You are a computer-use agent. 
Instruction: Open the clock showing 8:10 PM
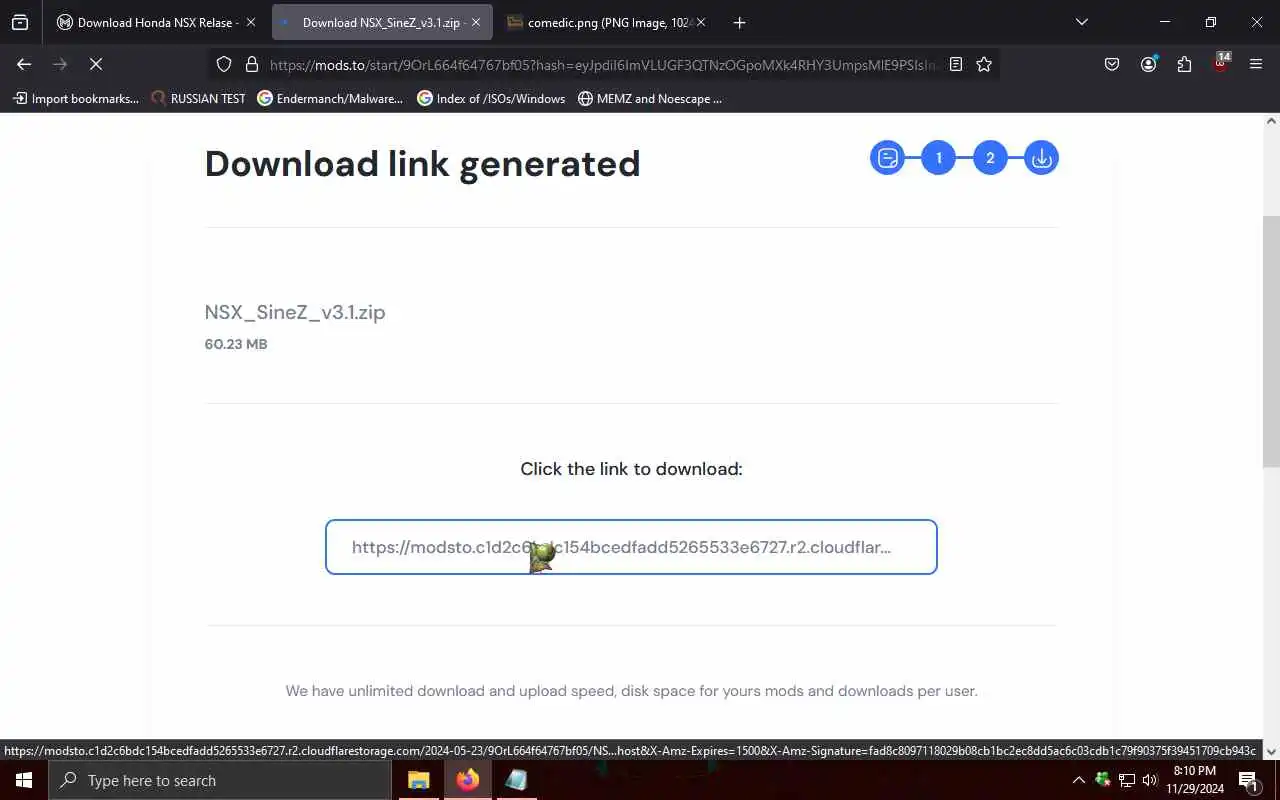click(x=1194, y=780)
